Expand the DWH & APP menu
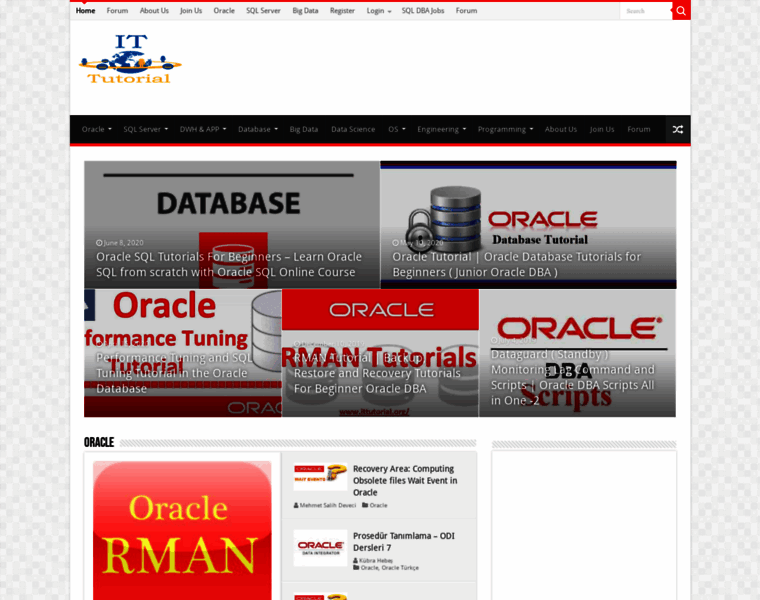The width and height of the screenshot is (760, 600). point(203,129)
